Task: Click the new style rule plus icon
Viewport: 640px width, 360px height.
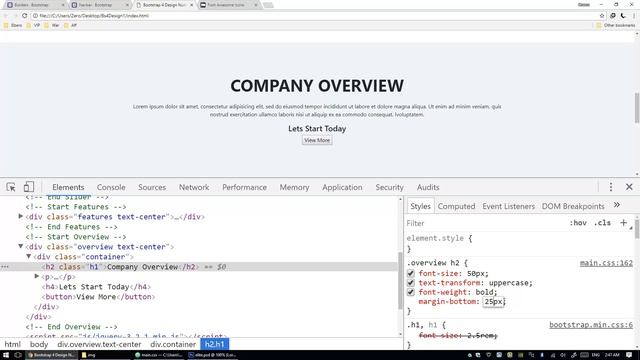Action: coord(623,223)
